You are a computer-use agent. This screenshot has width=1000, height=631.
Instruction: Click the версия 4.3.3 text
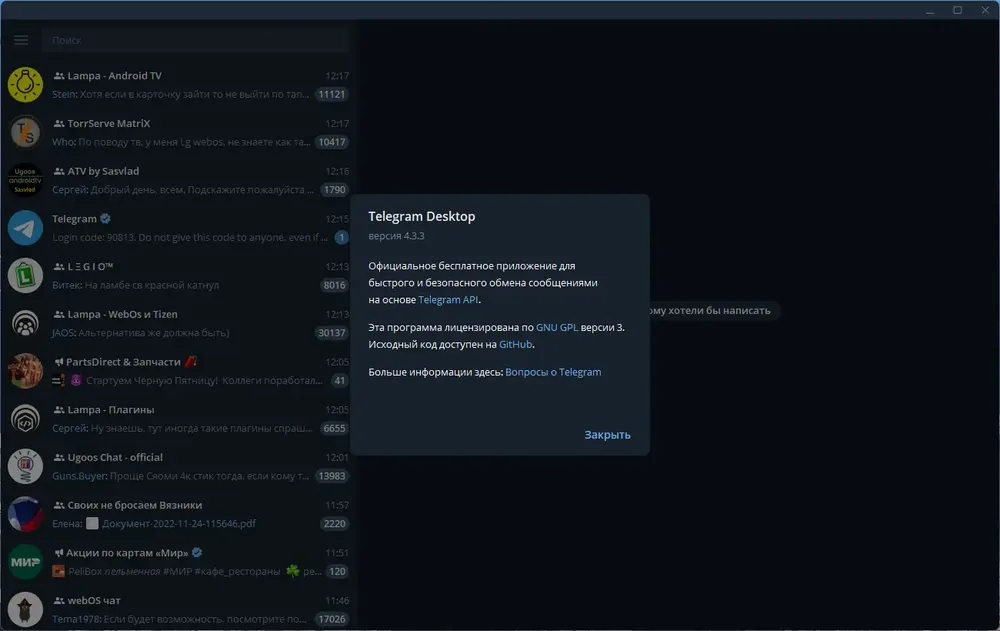tap(396, 235)
